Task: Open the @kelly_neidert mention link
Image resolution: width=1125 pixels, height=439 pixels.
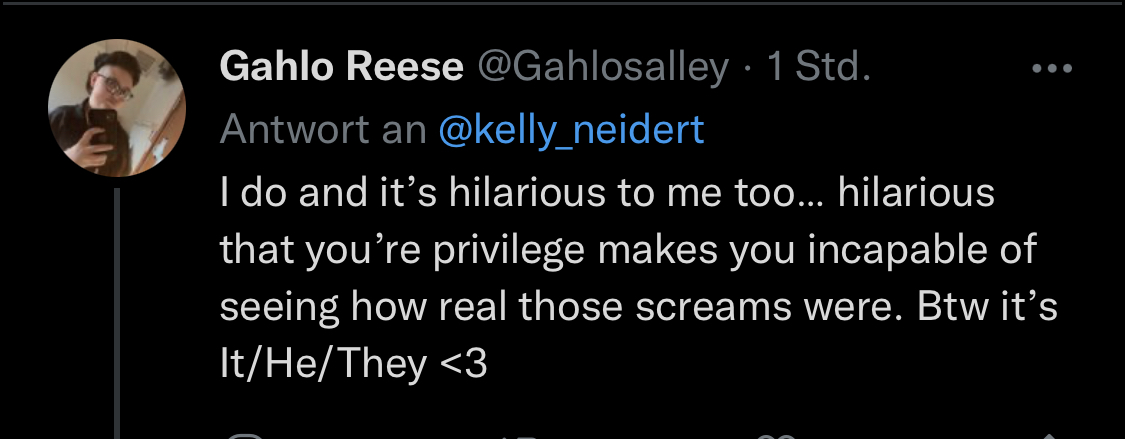Action: 570,130
